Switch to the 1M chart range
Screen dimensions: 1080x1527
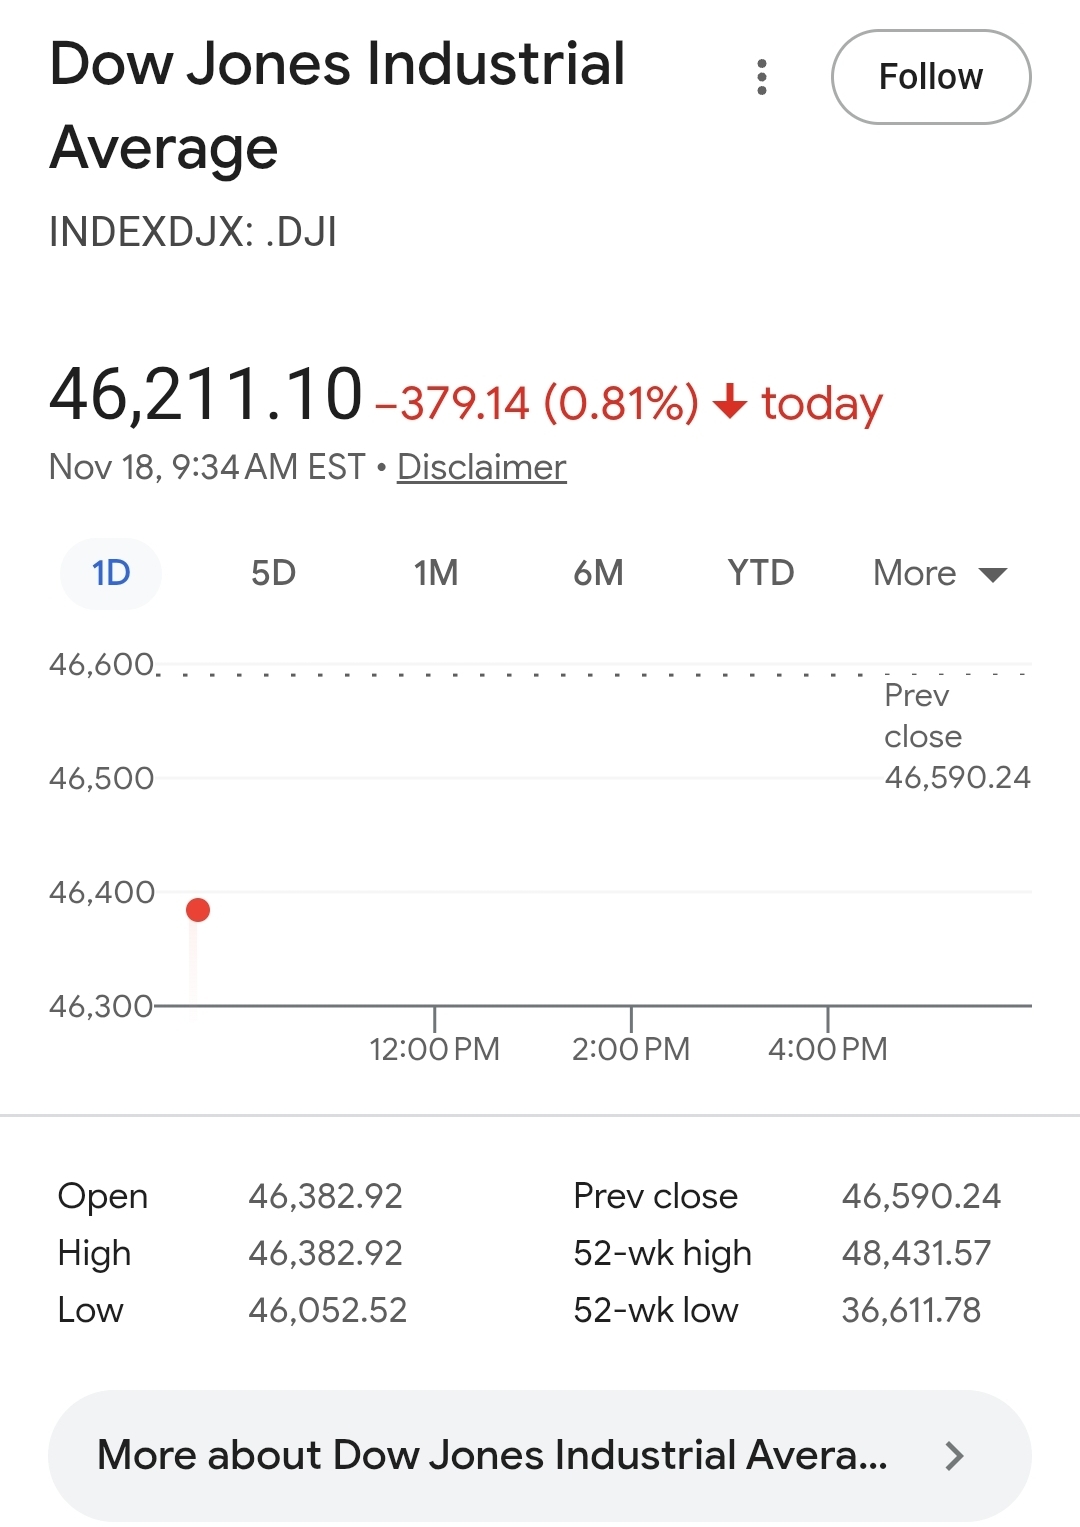(x=436, y=573)
